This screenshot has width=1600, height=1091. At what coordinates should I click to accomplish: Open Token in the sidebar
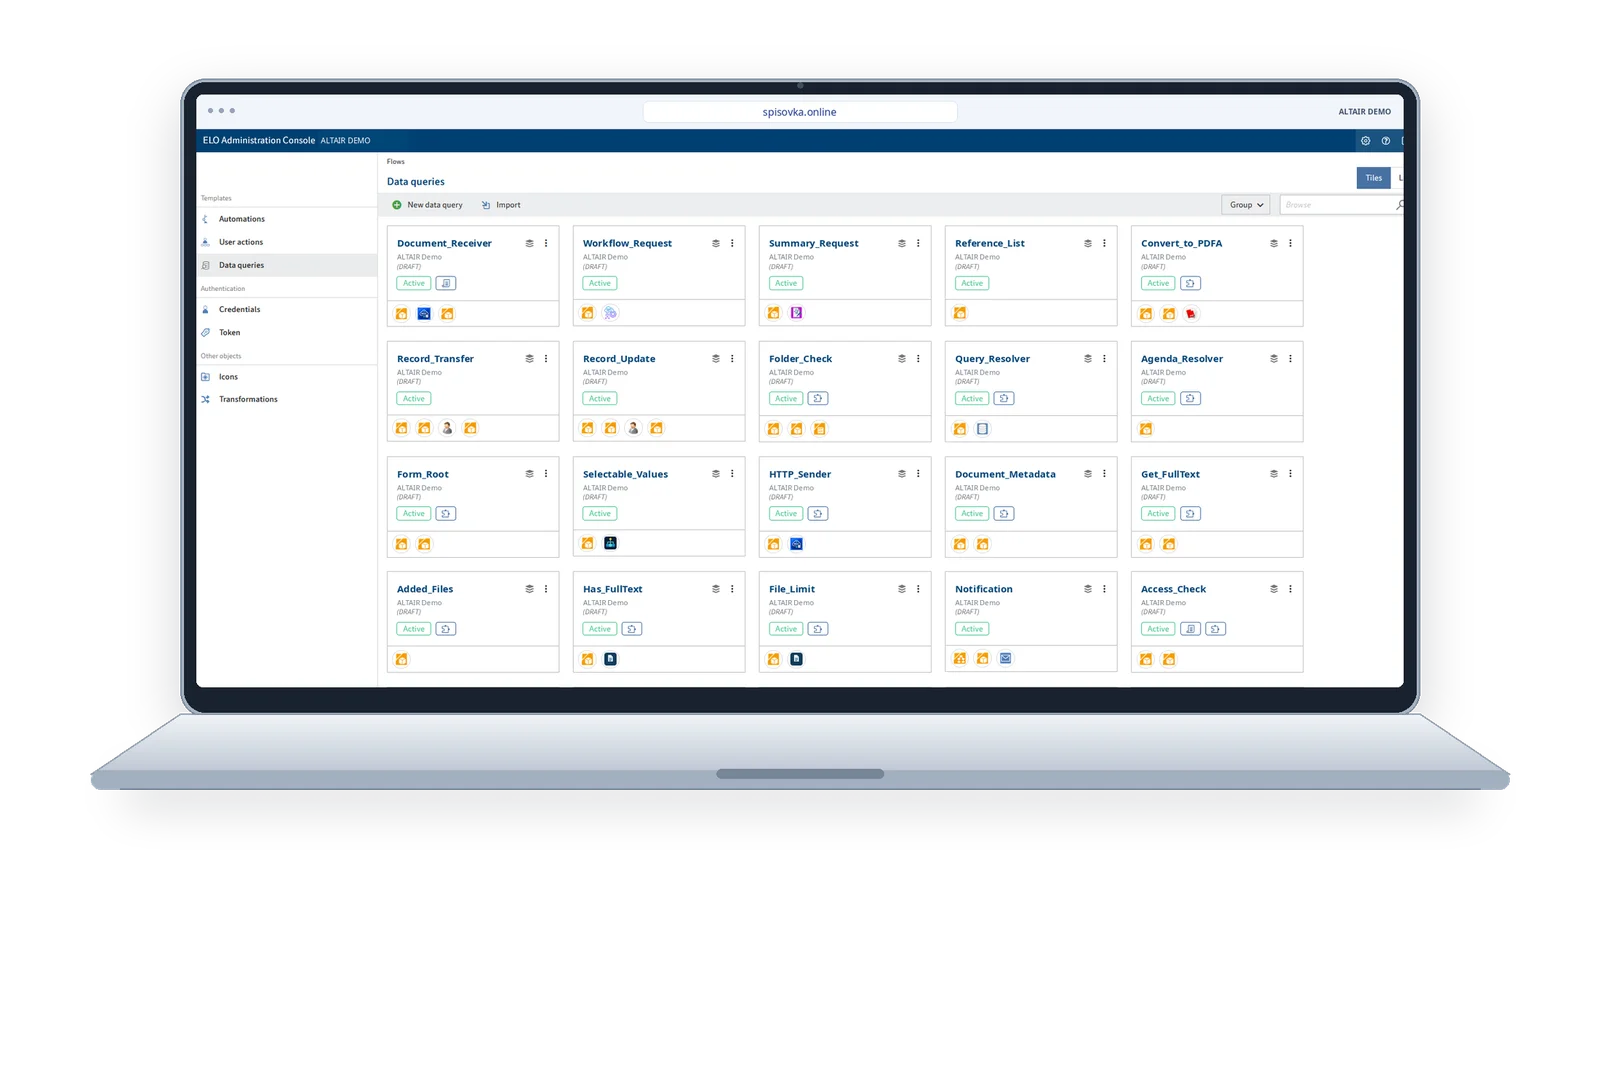click(229, 332)
